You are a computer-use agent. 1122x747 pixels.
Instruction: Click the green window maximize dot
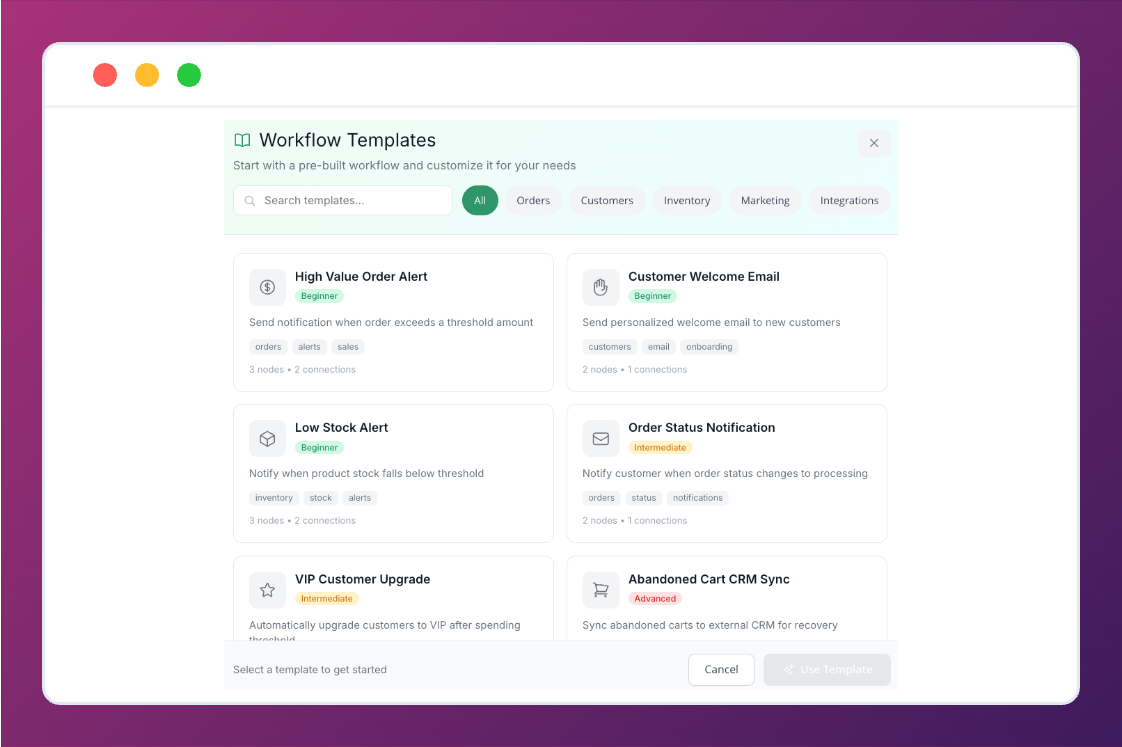tap(189, 75)
